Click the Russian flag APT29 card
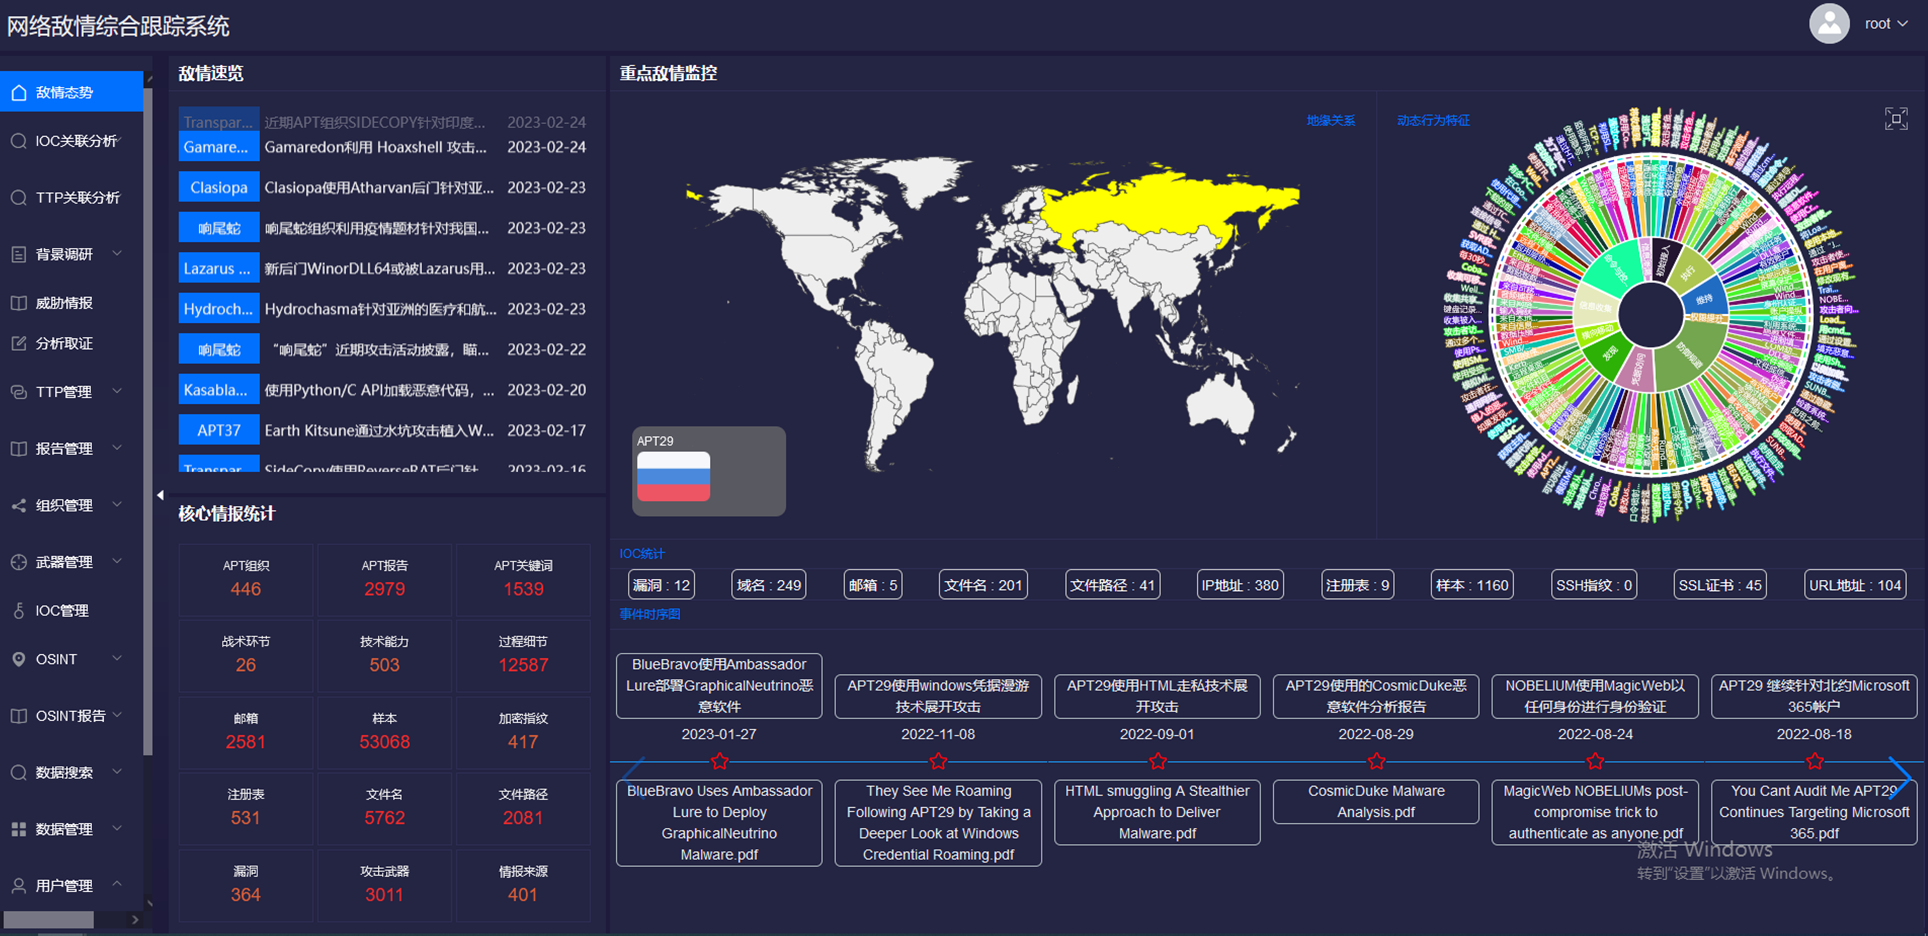 pyautogui.click(x=709, y=471)
